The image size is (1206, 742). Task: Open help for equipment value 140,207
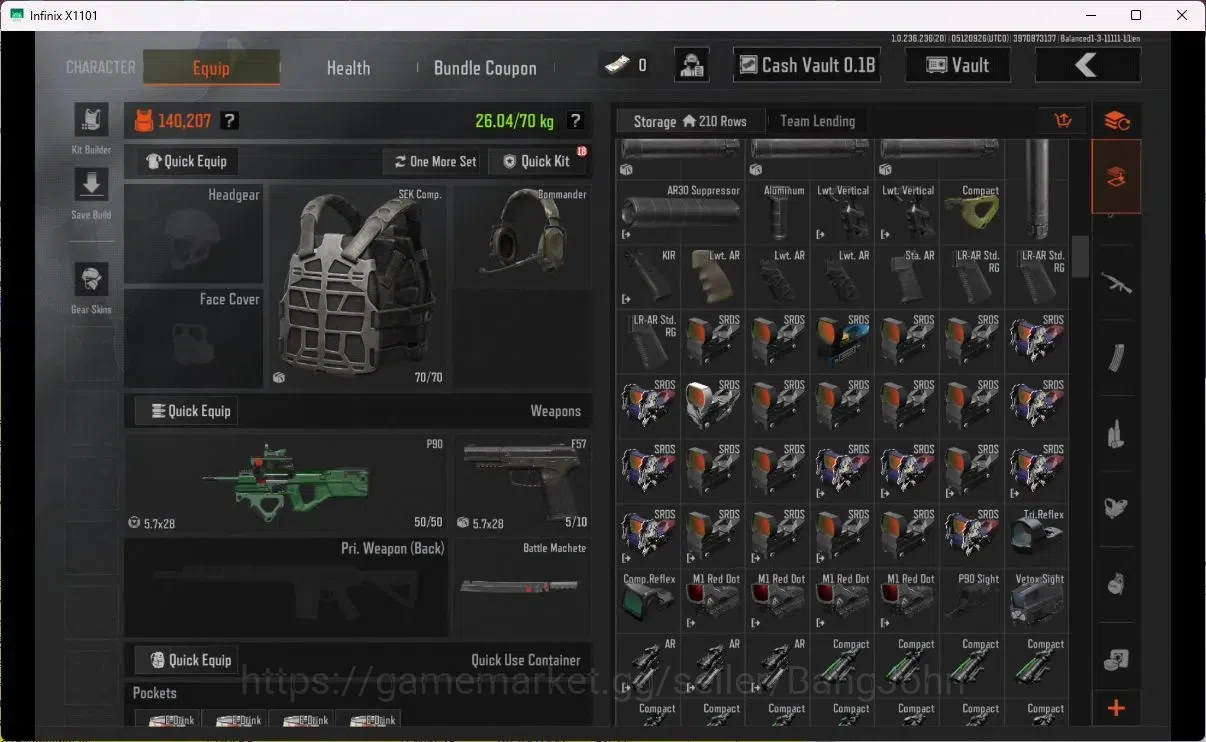click(230, 121)
